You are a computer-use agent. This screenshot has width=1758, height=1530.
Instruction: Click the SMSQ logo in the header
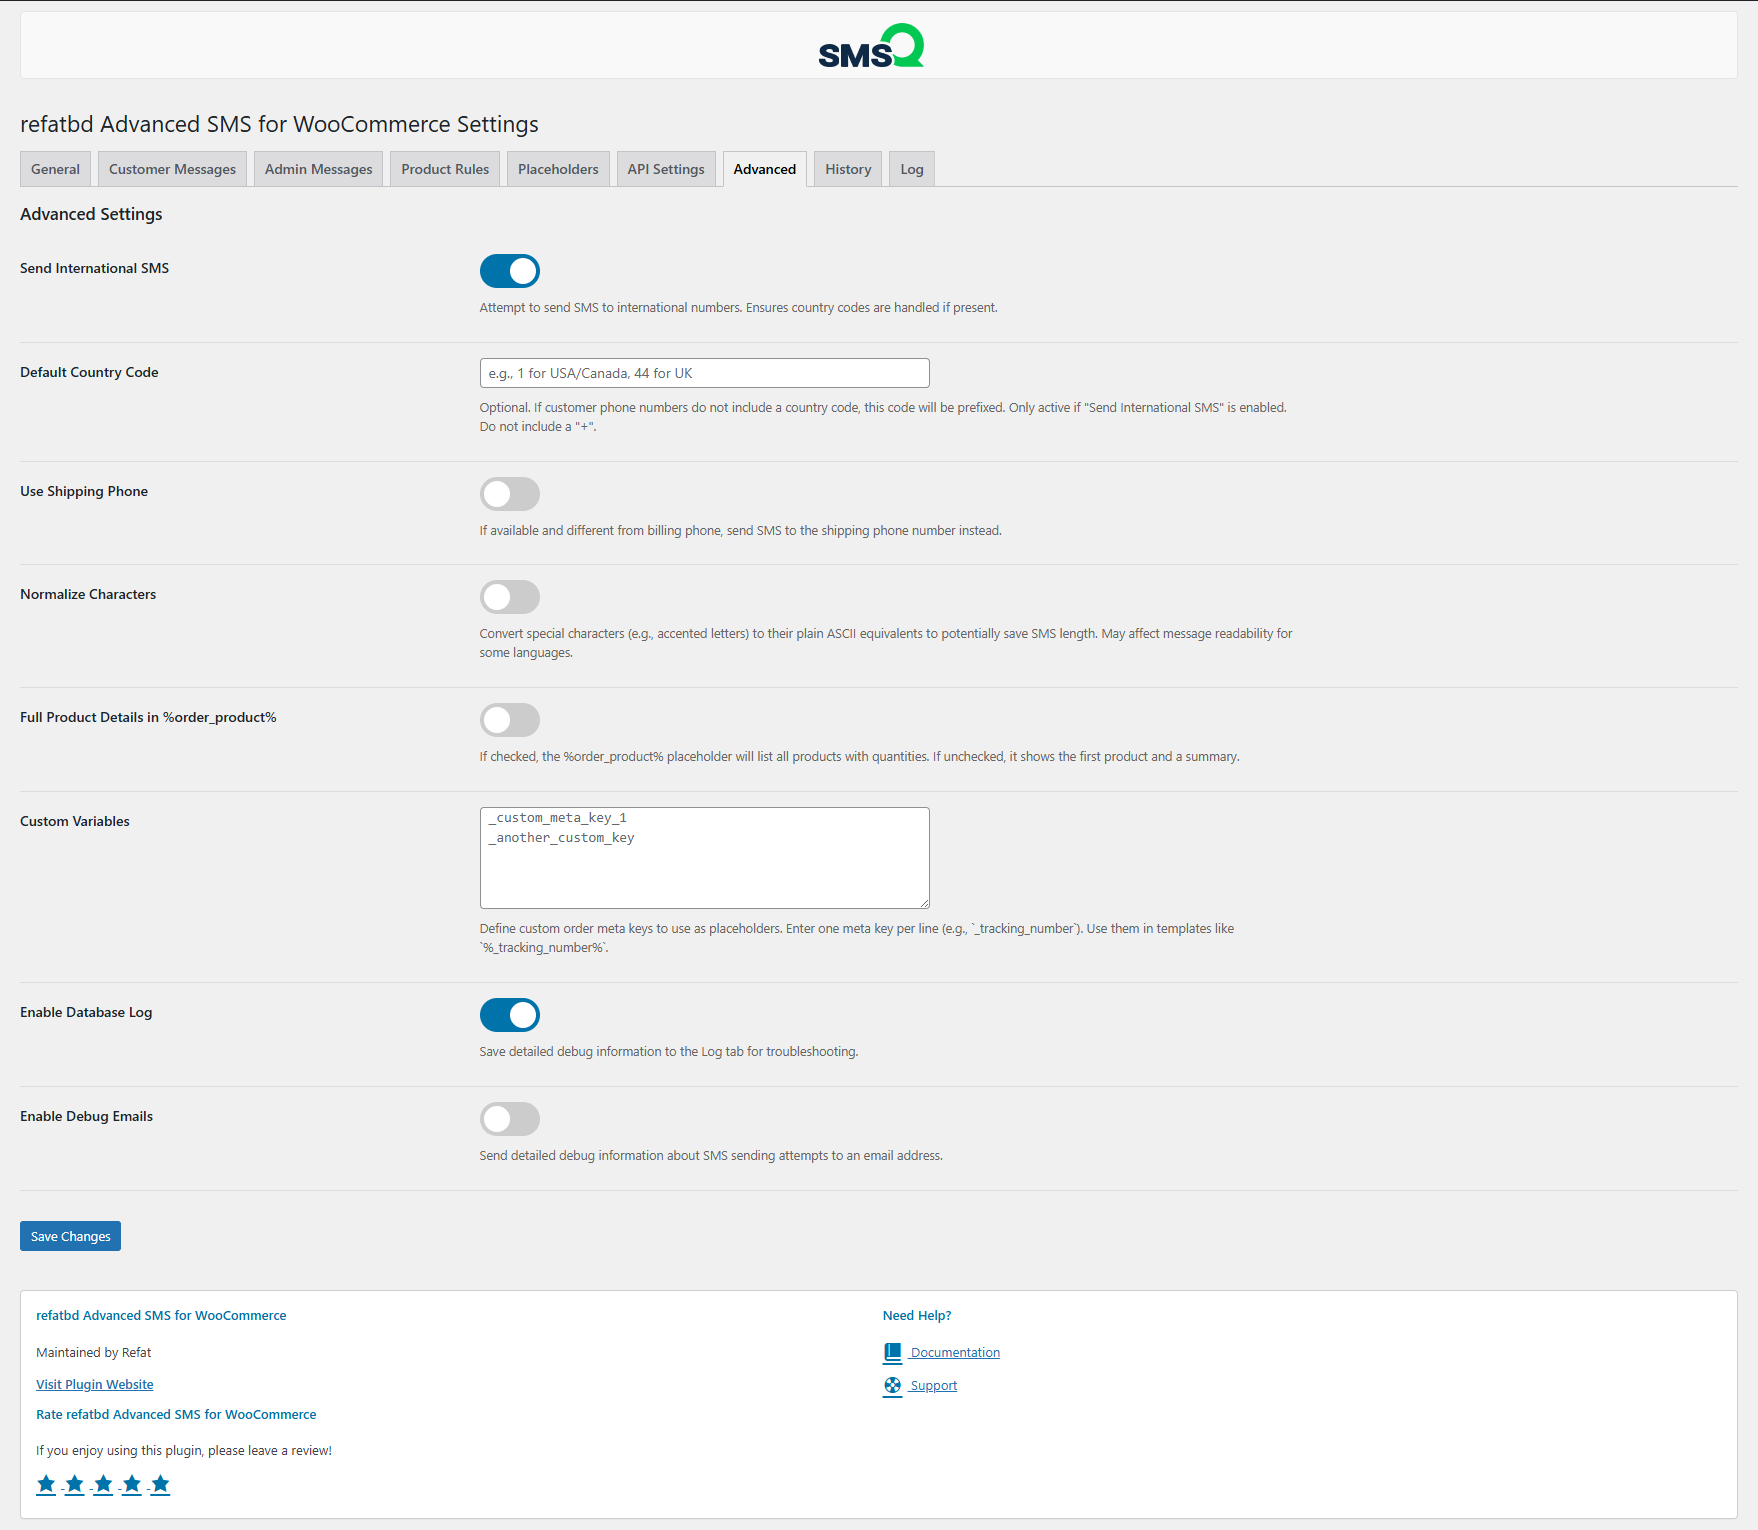pos(871,46)
